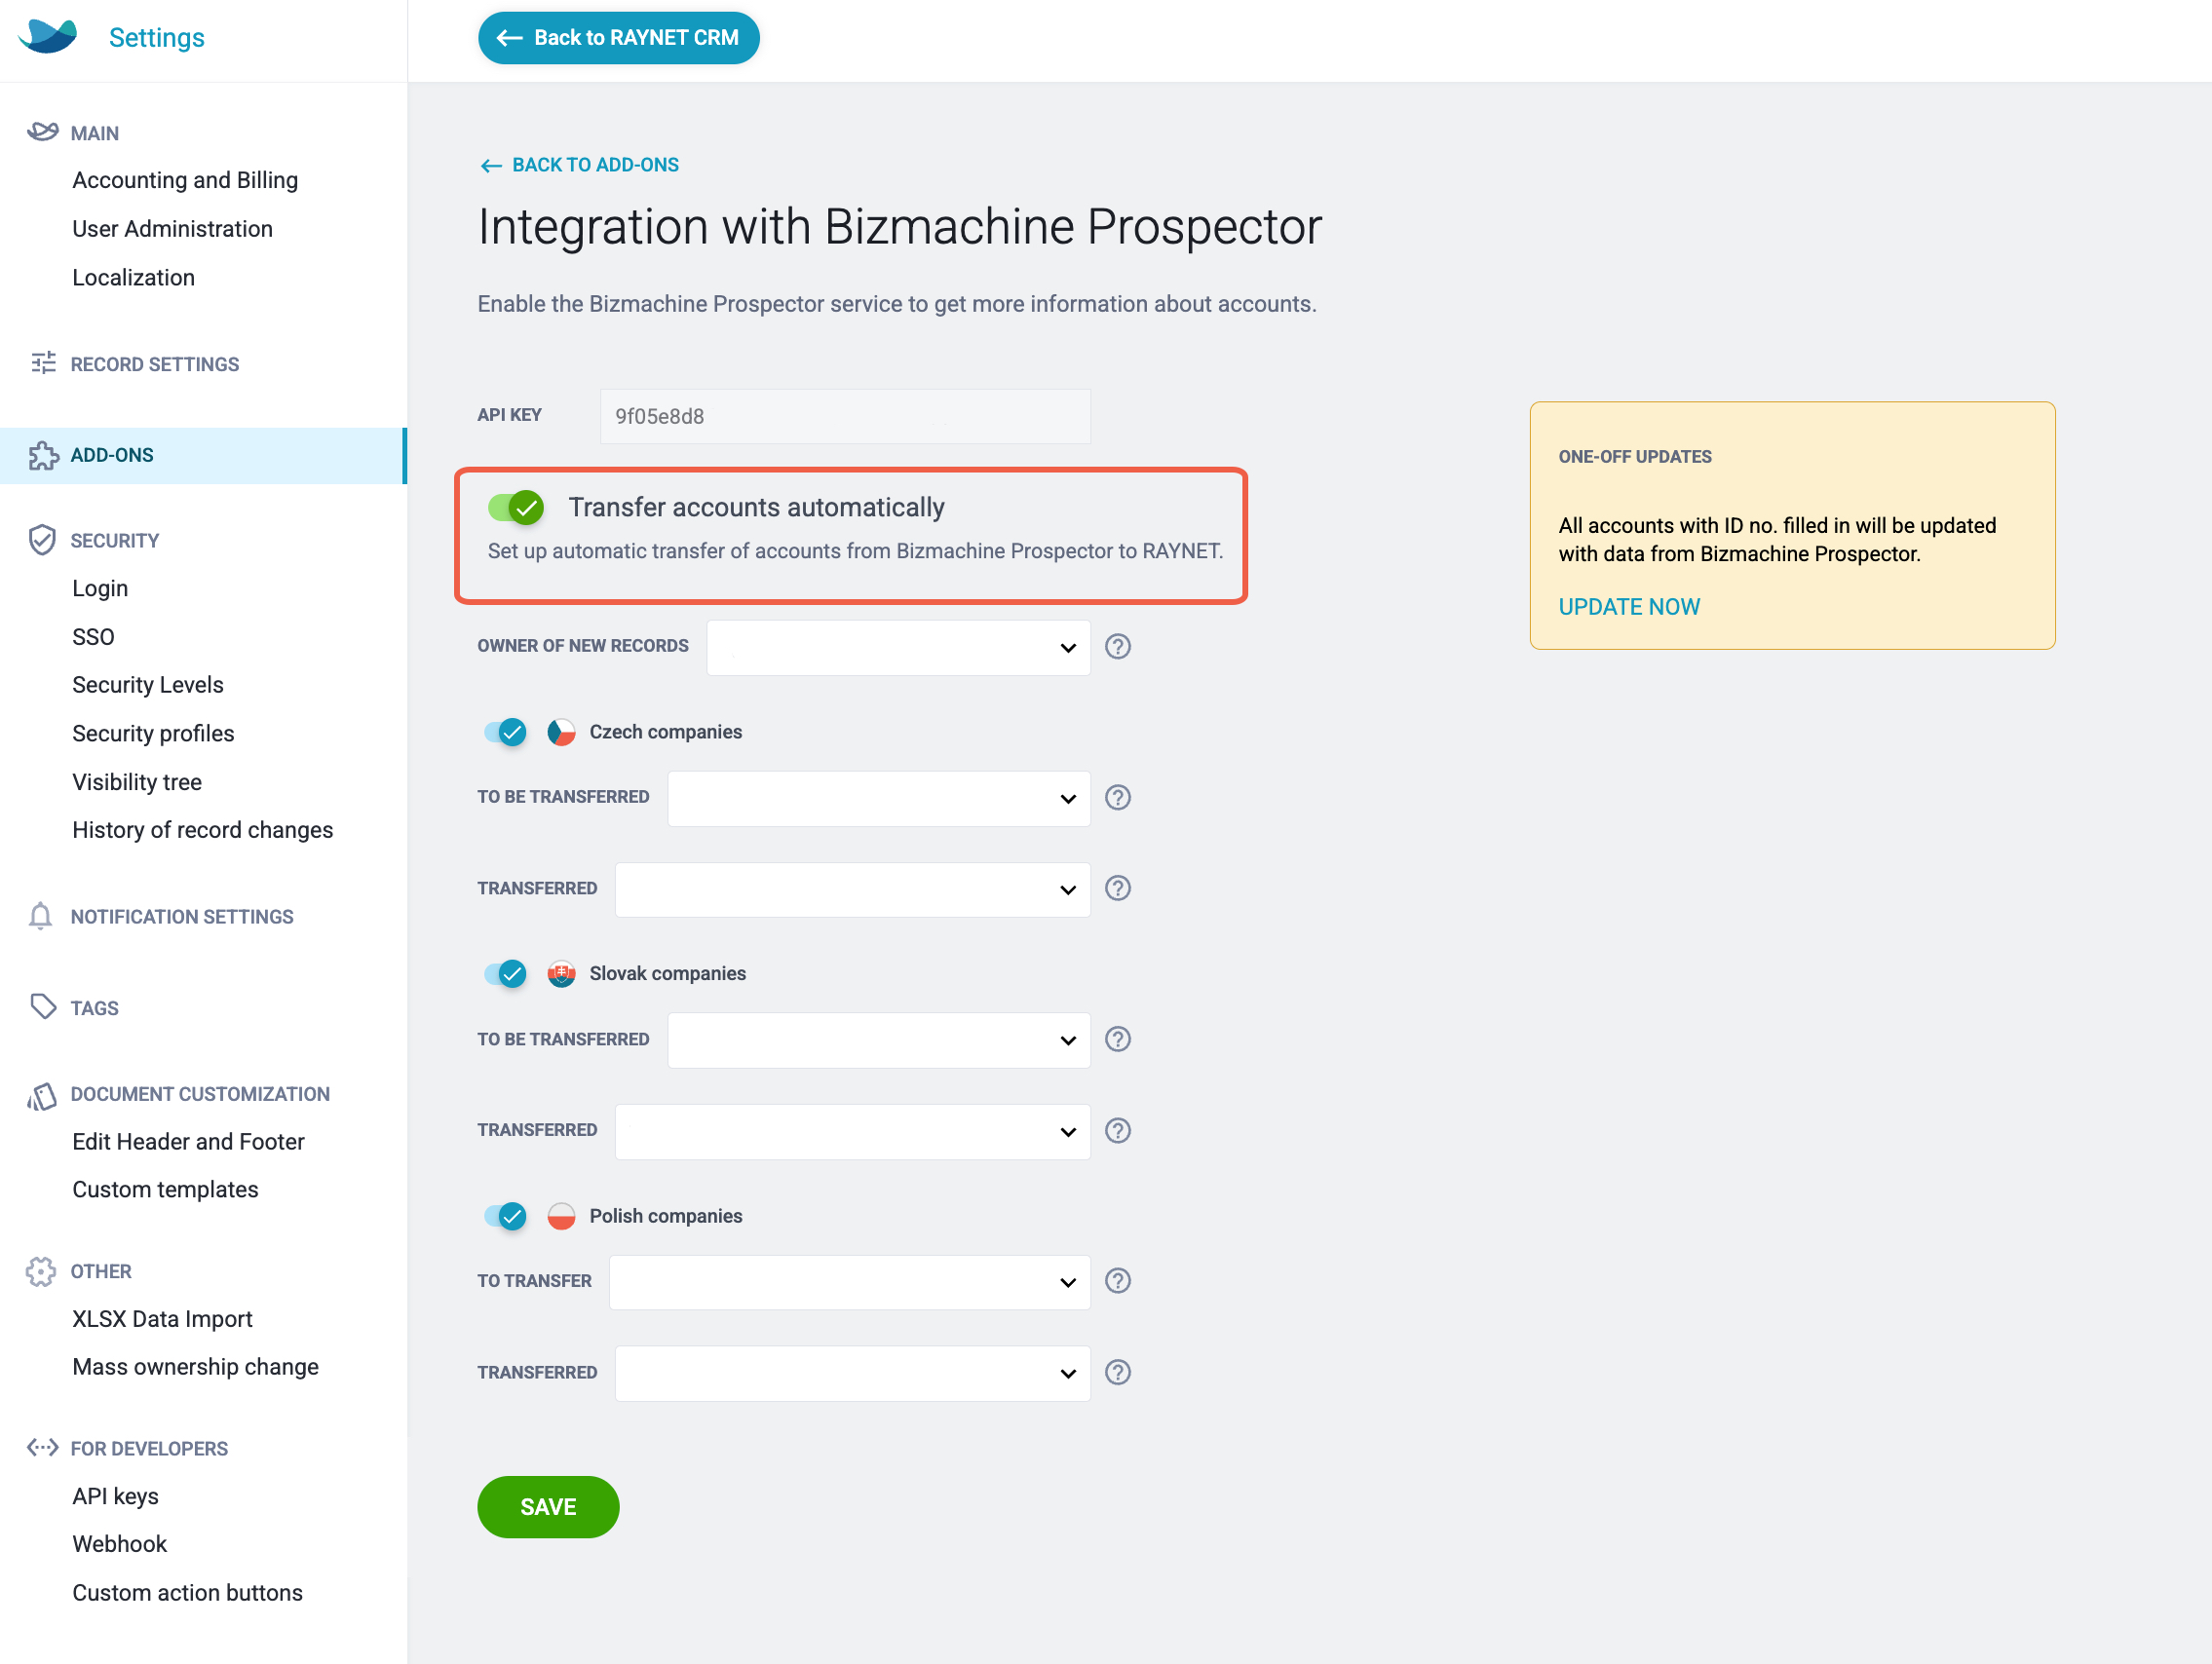Open API keys page
Viewport: 2212px width, 1664px height.
pyautogui.click(x=115, y=1496)
